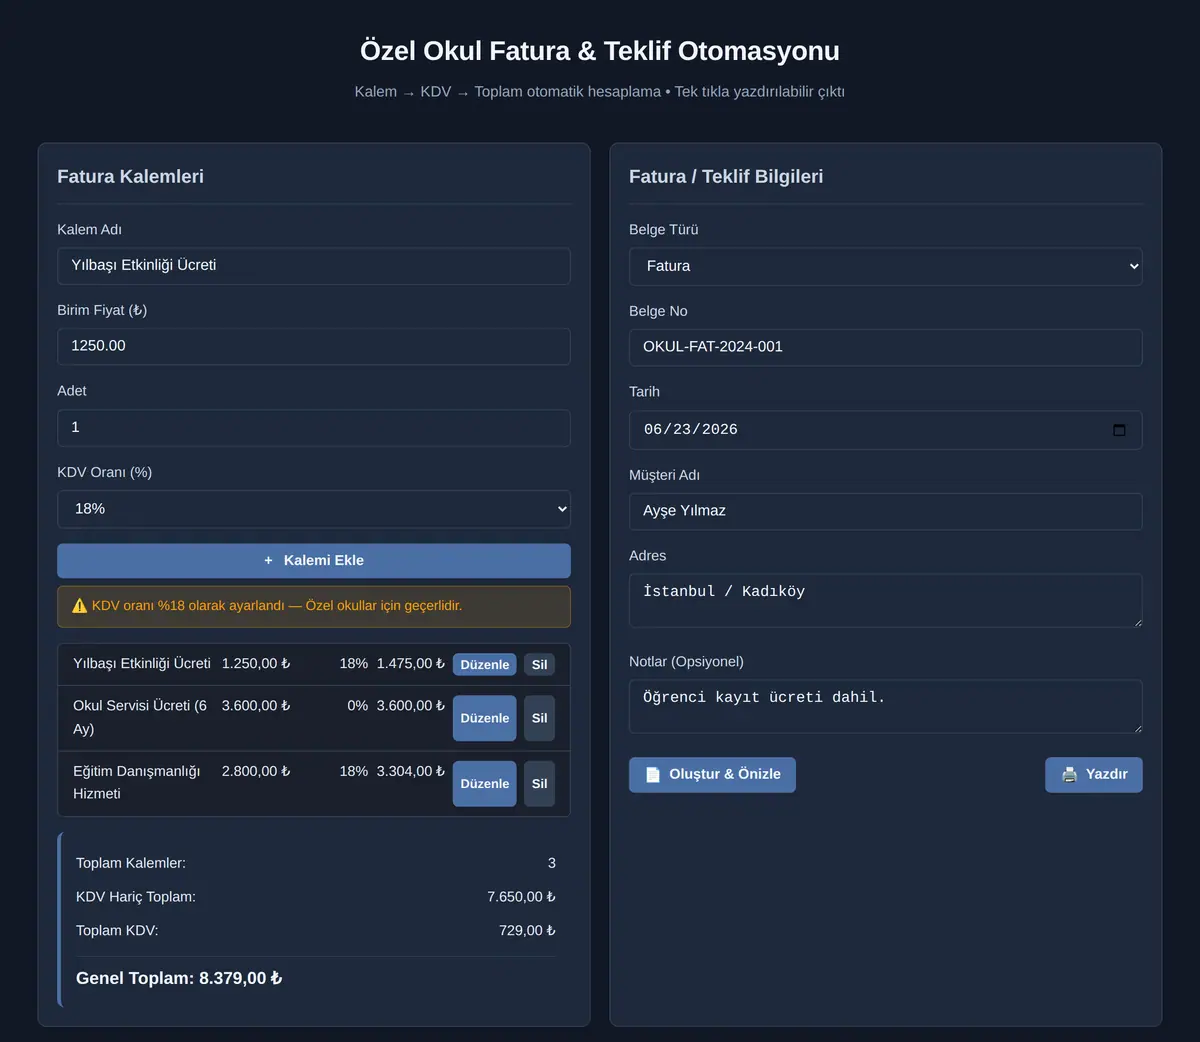
Task: Click the Genel Toplam 8.379,00 ₺ text
Action: pos(179,978)
